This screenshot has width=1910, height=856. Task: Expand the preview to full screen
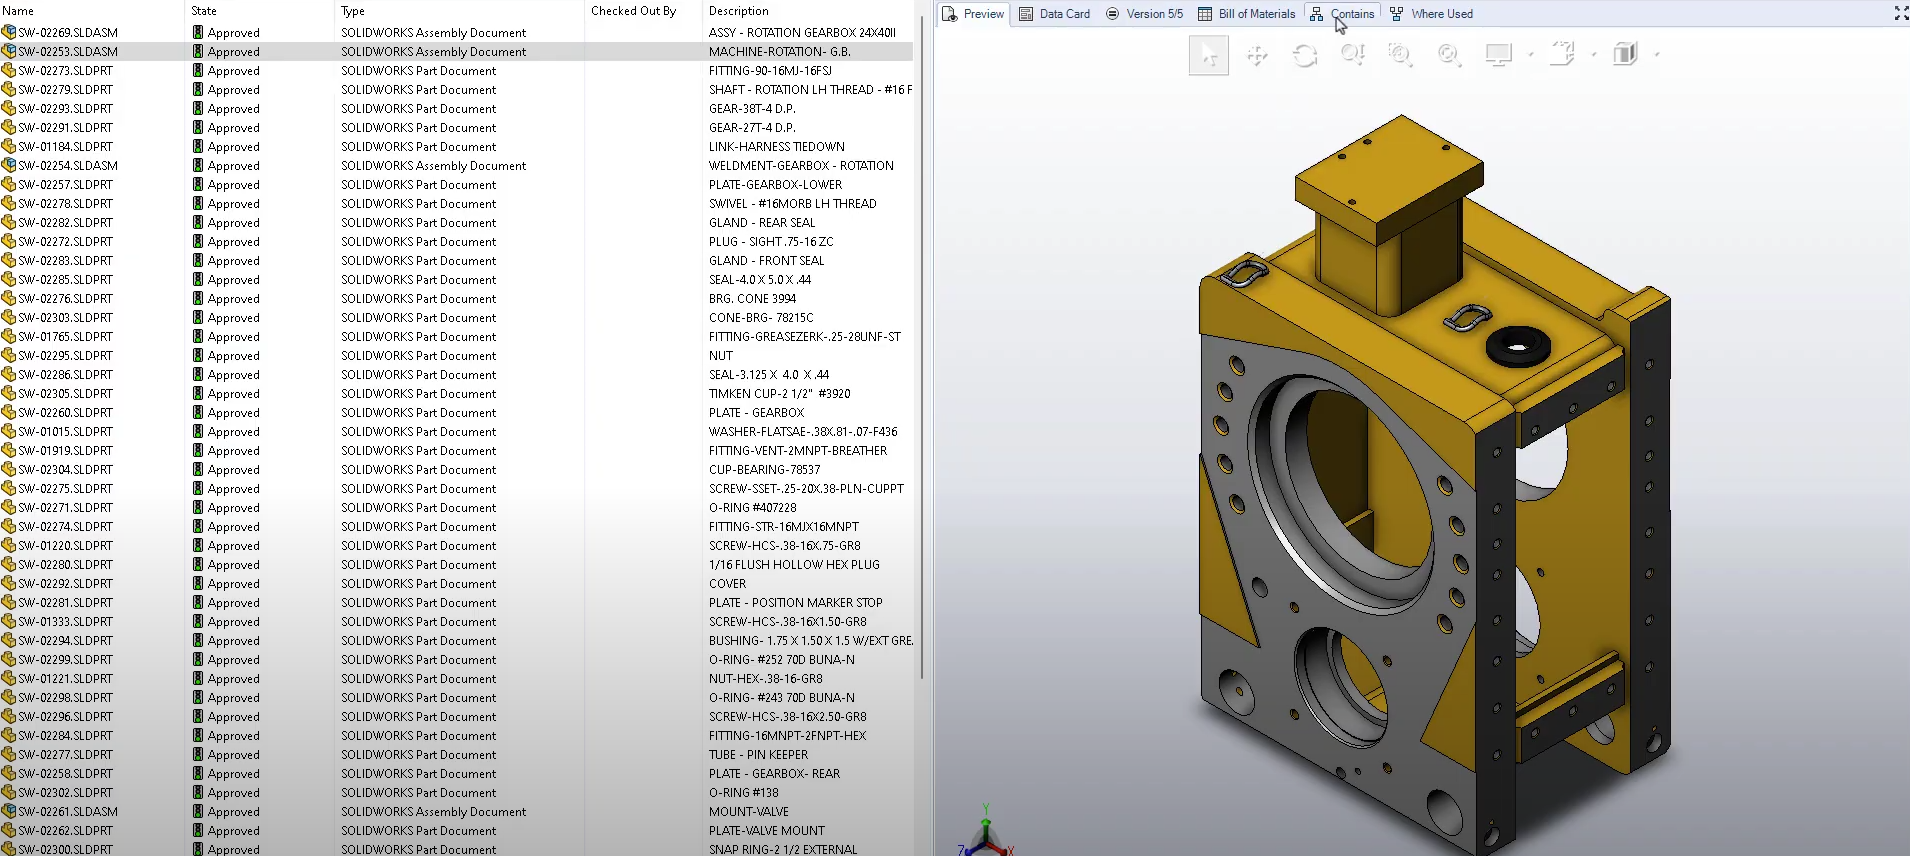click(1900, 13)
